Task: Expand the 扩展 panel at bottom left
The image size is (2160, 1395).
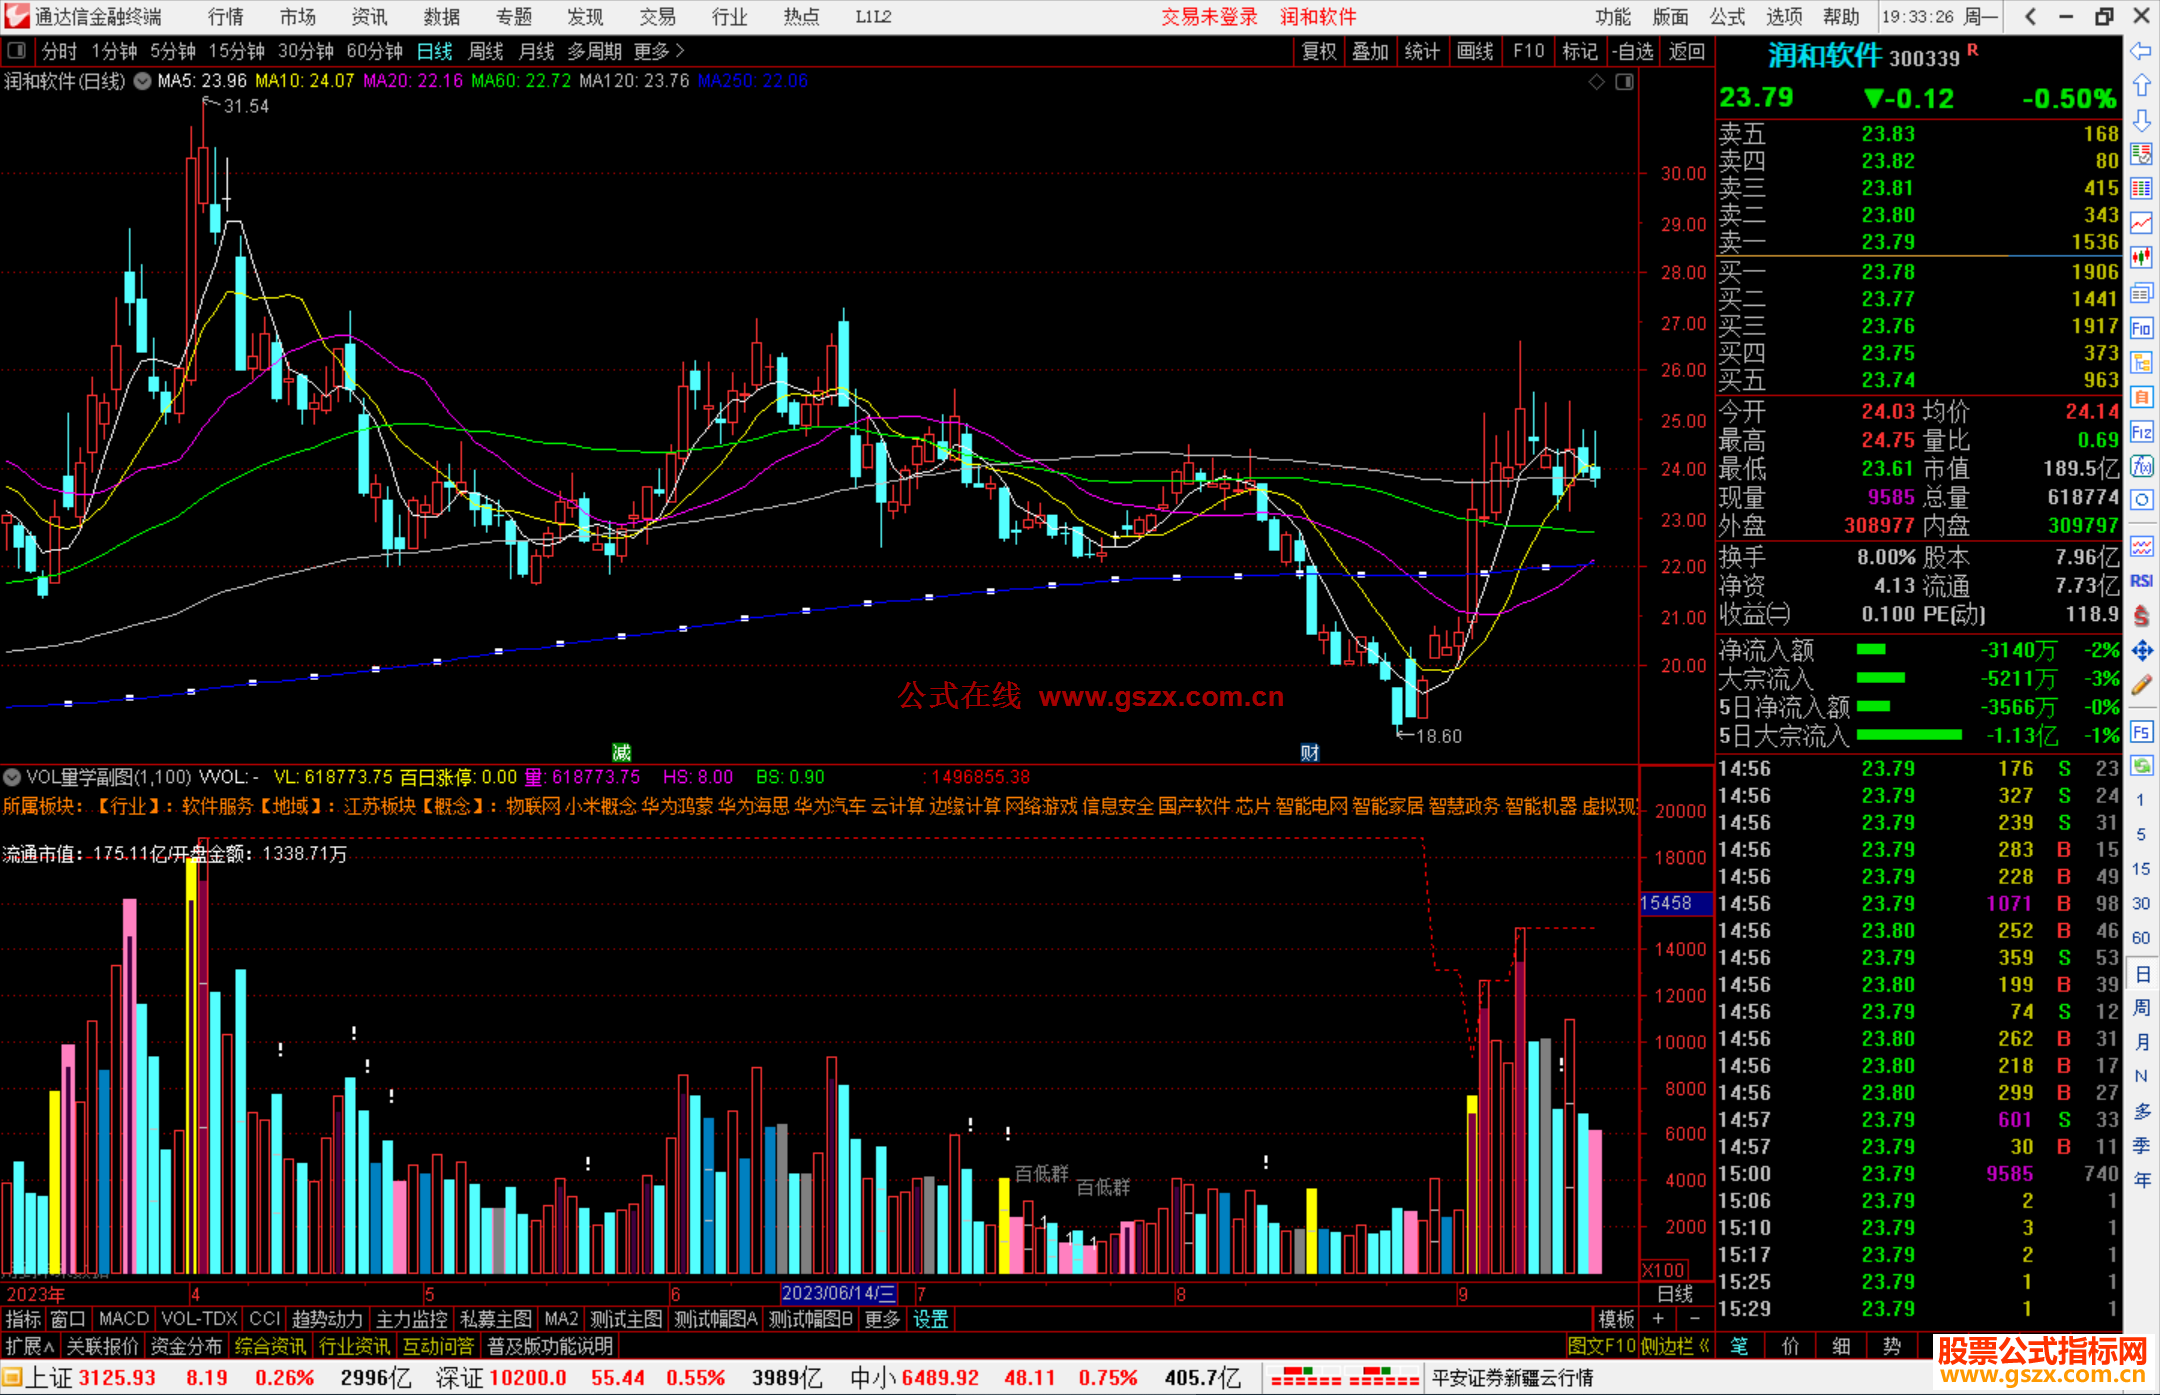Action: [29, 1346]
